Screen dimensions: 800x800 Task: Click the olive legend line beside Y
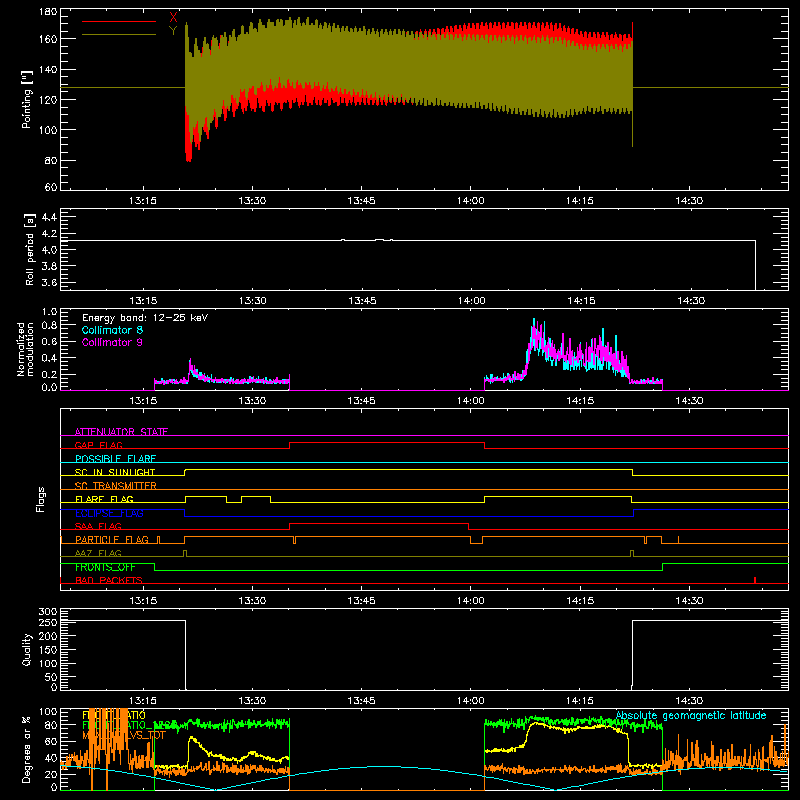click(119, 34)
